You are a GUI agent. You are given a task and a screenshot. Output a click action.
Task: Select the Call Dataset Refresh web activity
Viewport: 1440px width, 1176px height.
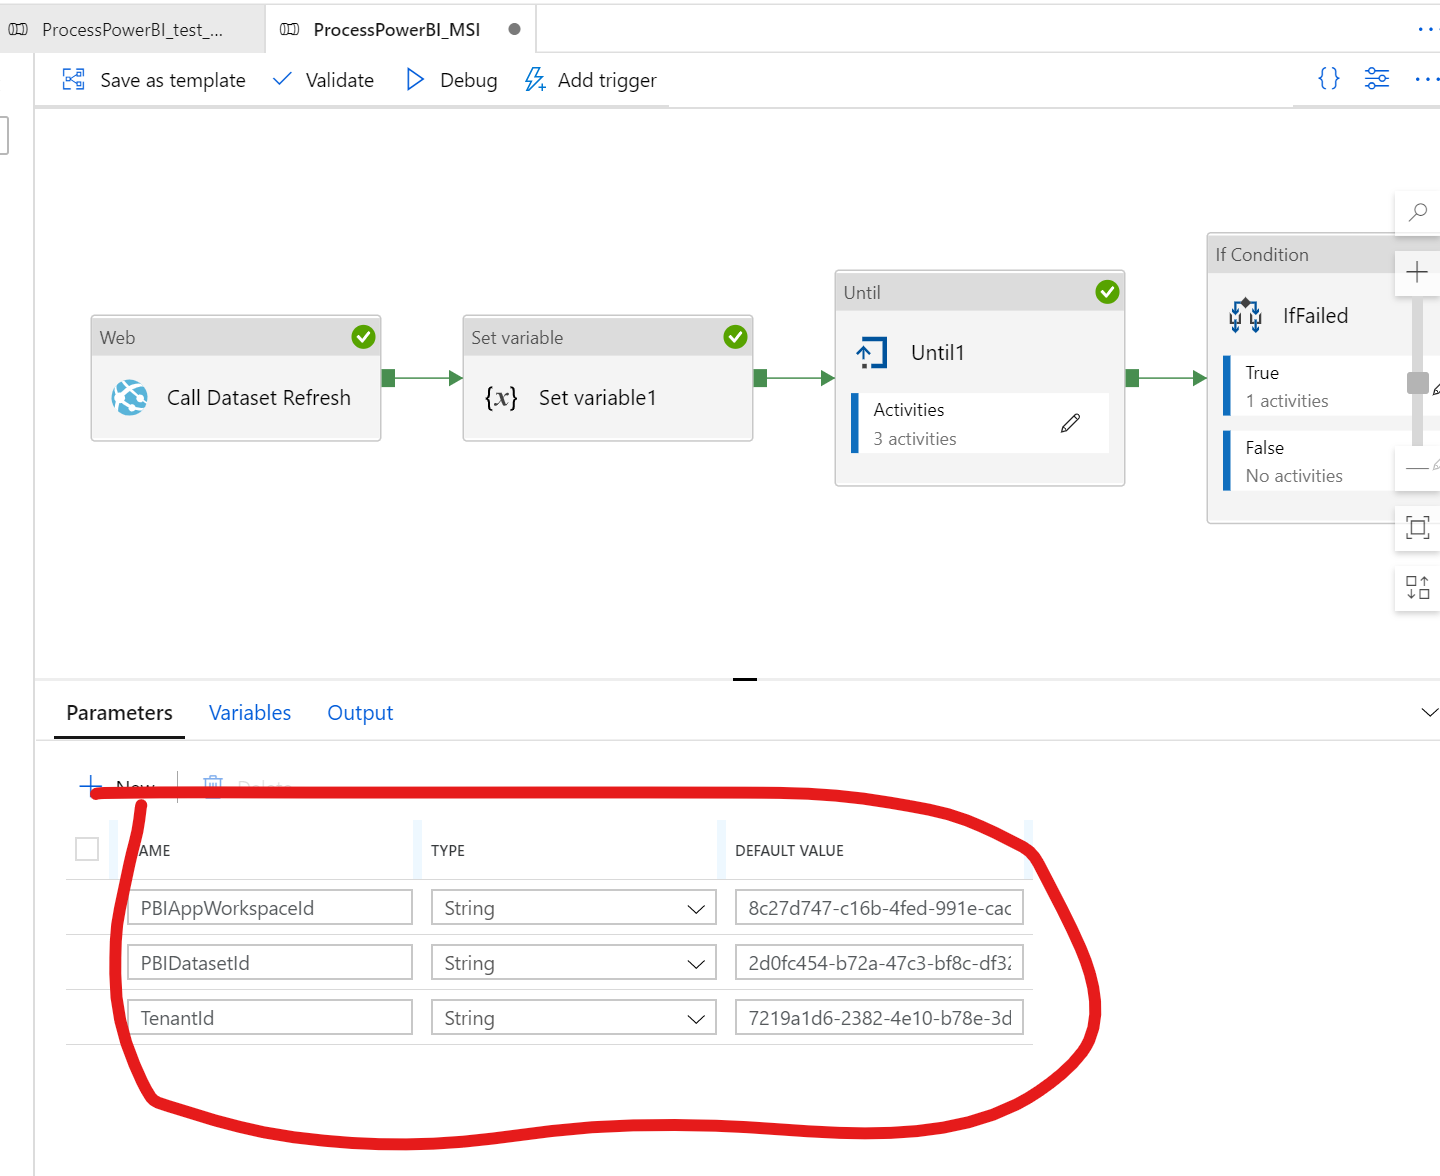click(x=236, y=379)
